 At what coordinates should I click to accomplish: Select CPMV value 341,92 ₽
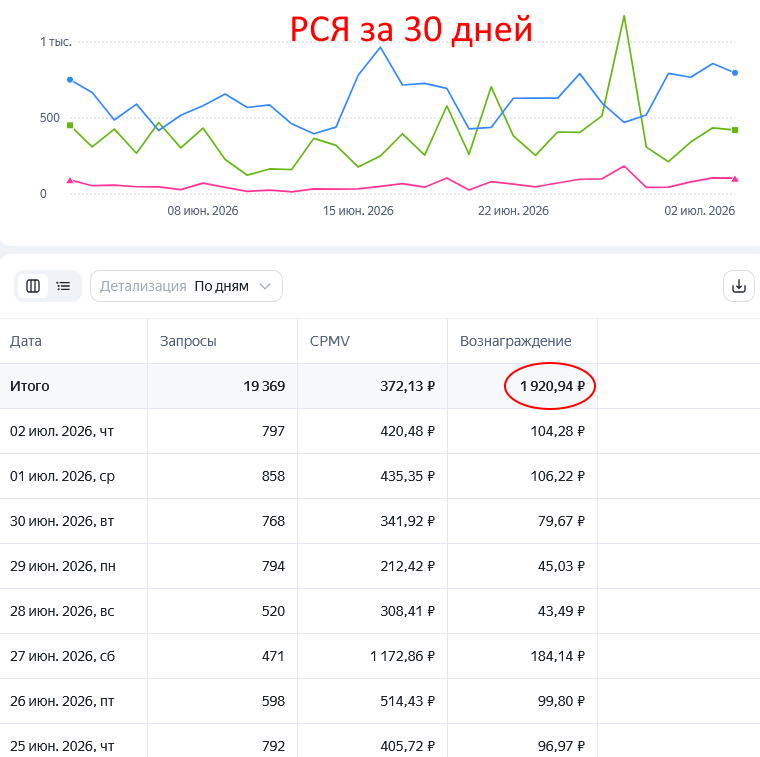tap(407, 521)
